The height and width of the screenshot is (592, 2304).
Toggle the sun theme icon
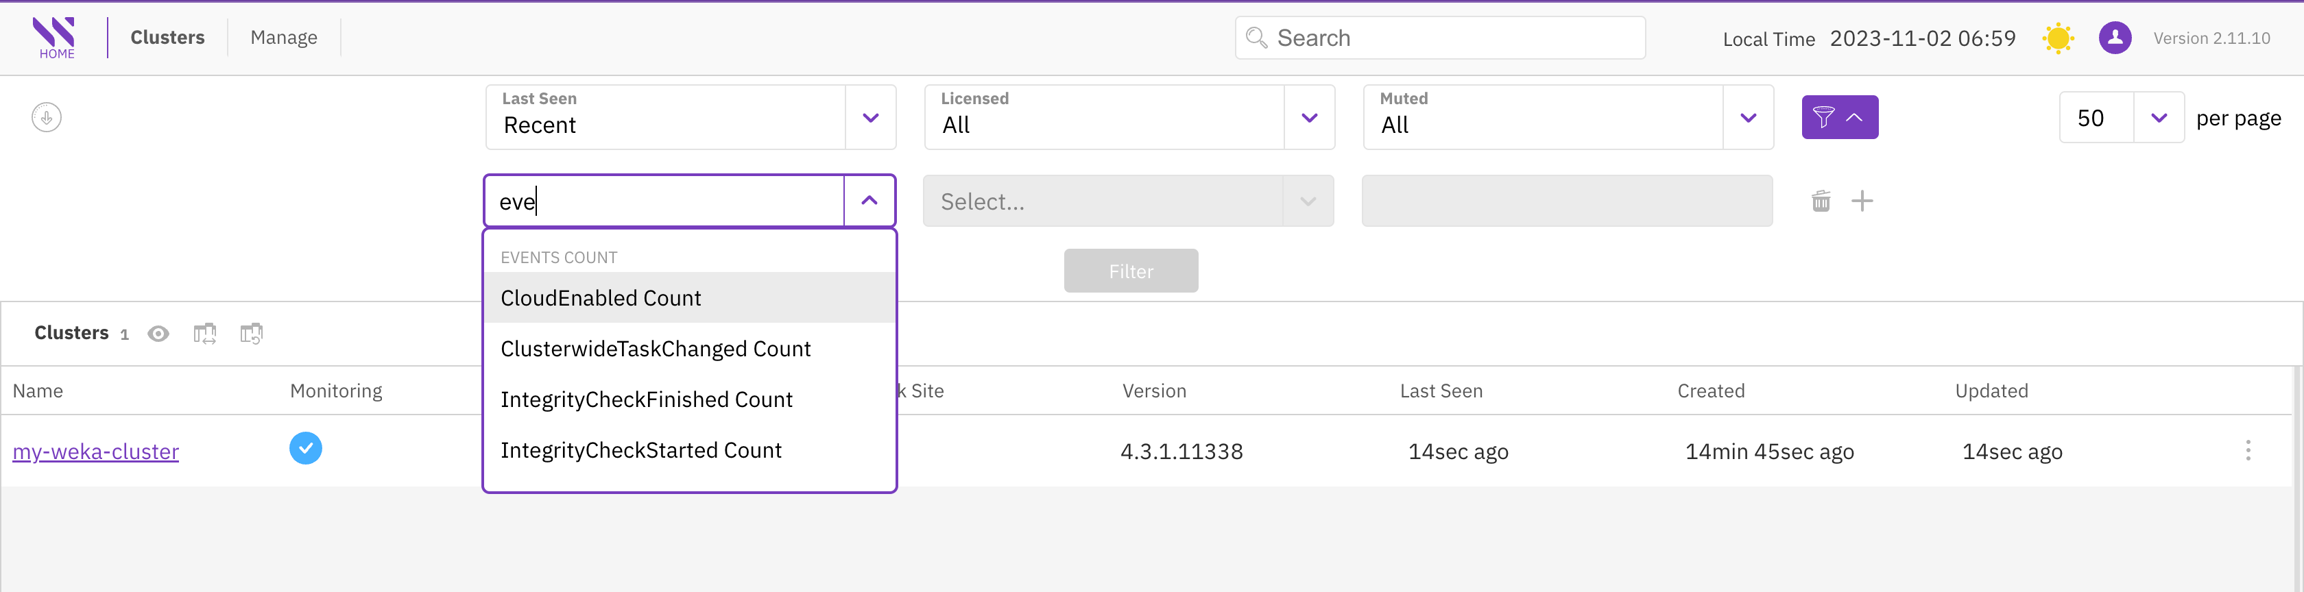[x=2058, y=39]
